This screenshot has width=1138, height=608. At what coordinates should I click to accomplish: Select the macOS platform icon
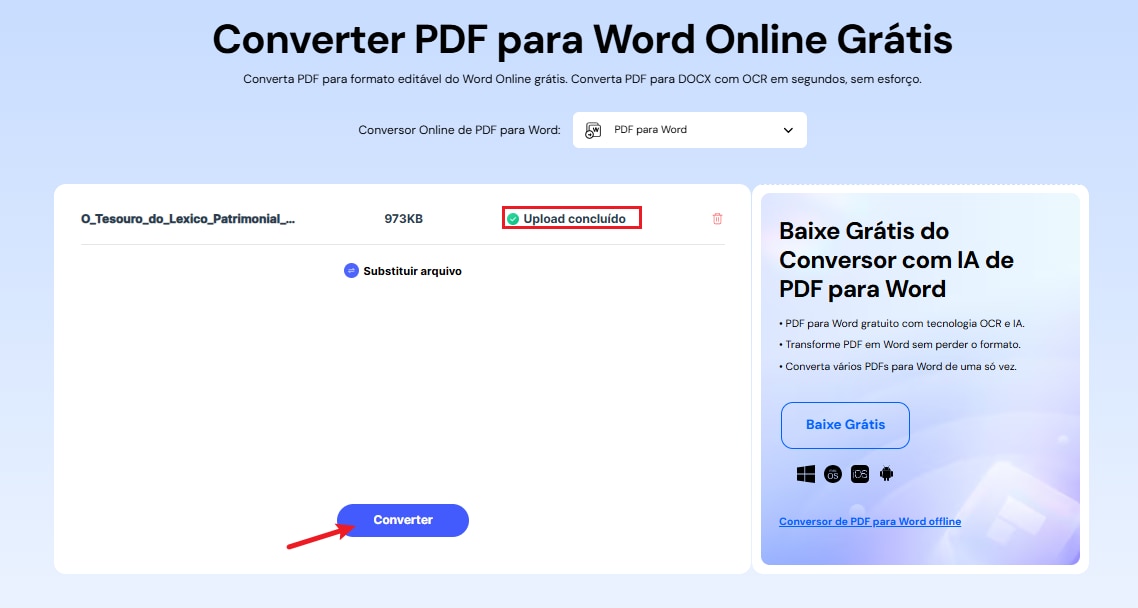(833, 474)
